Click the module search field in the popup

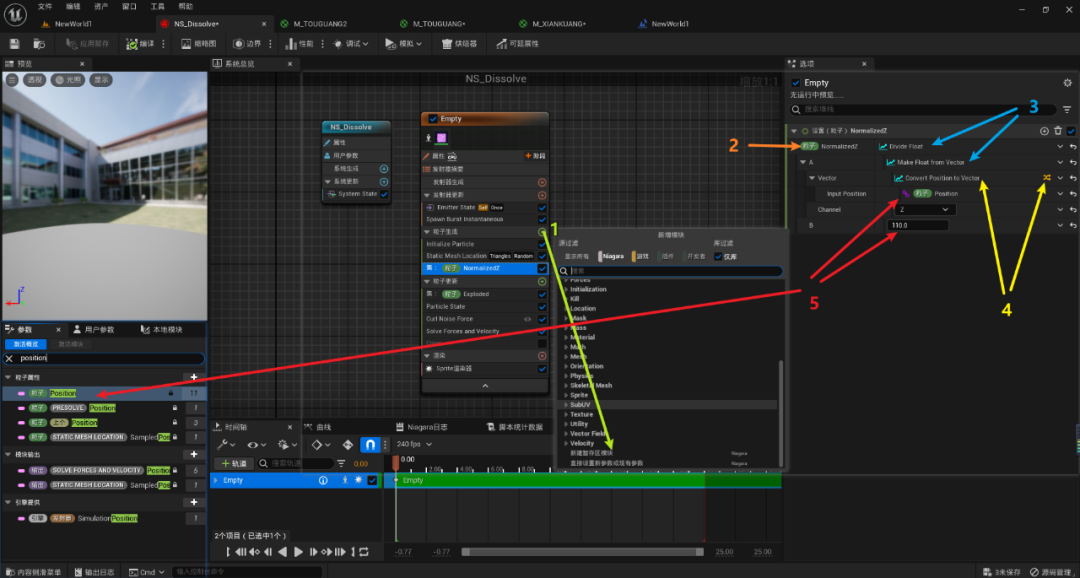pyautogui.click(x=672, y=271)
